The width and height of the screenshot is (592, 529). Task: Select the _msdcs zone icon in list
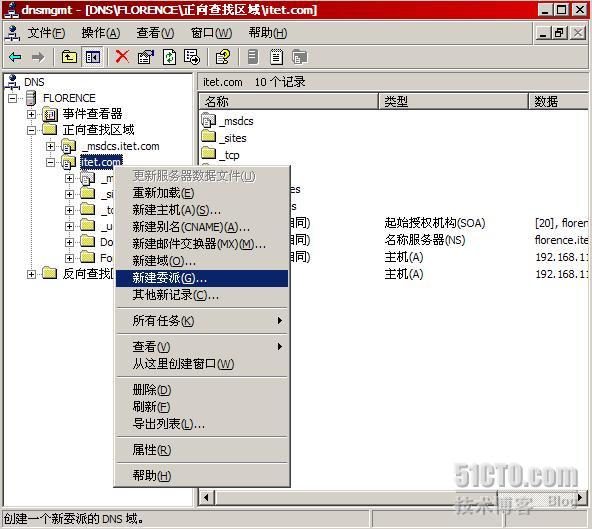208,121
